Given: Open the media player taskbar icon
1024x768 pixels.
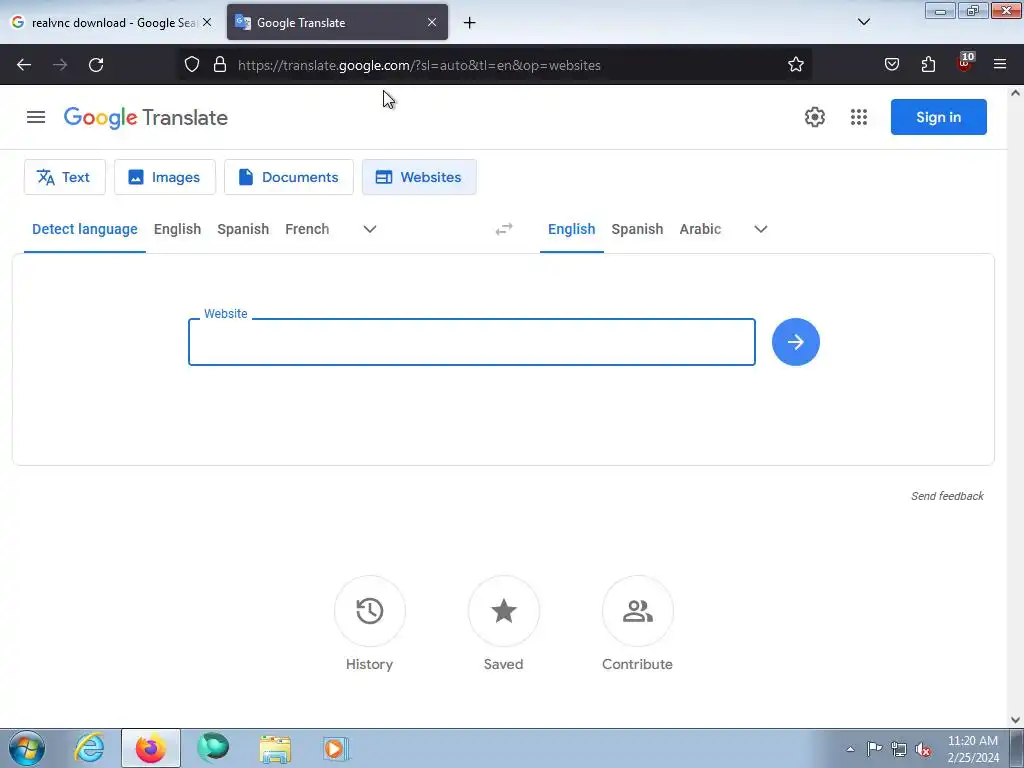Looking at the screenshot, I should [336, 748].
